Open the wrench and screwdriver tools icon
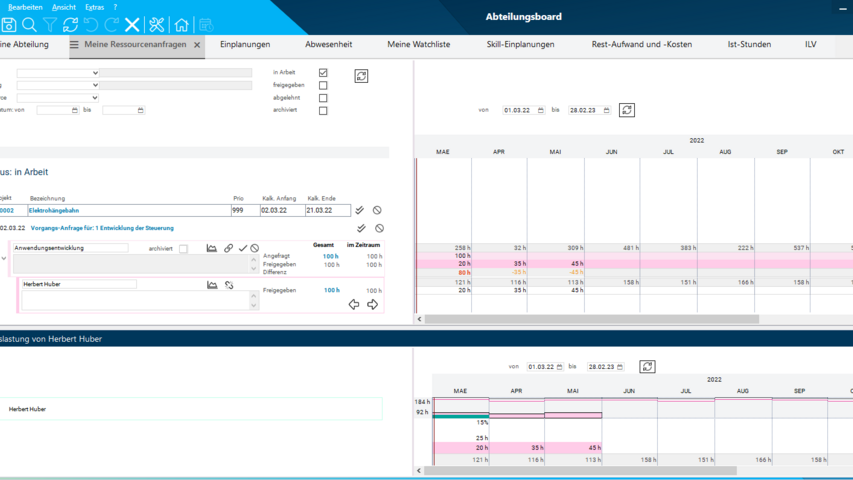Screen dimensions: 853x480 [157, 25]
